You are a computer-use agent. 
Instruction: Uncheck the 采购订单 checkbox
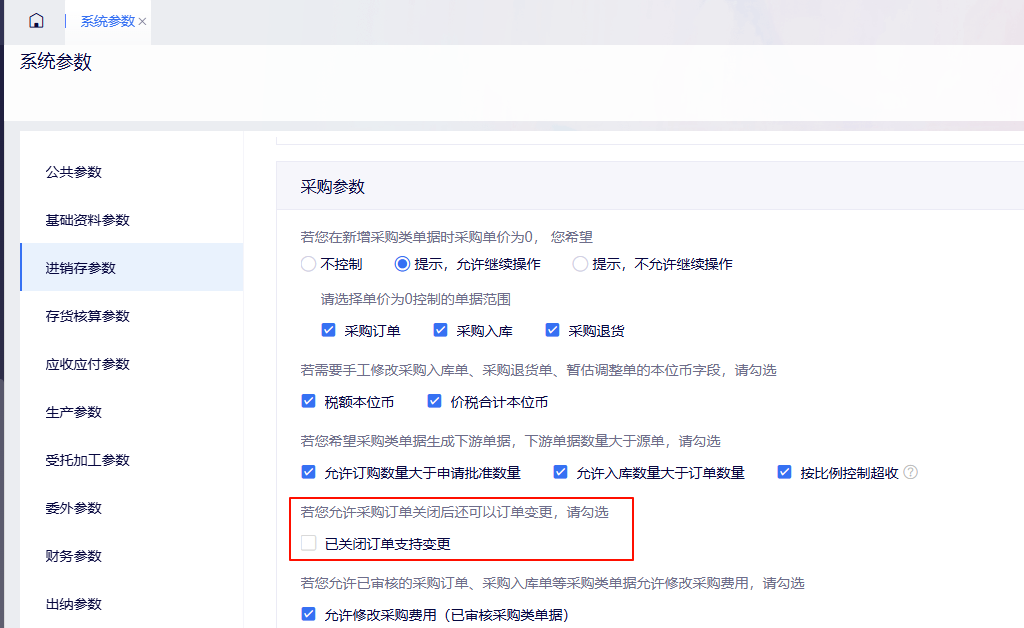pos(328,330)
